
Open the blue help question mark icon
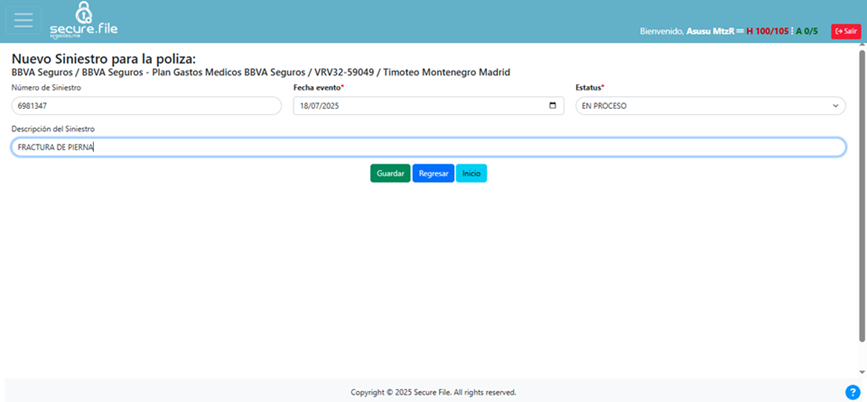[852, 392]
